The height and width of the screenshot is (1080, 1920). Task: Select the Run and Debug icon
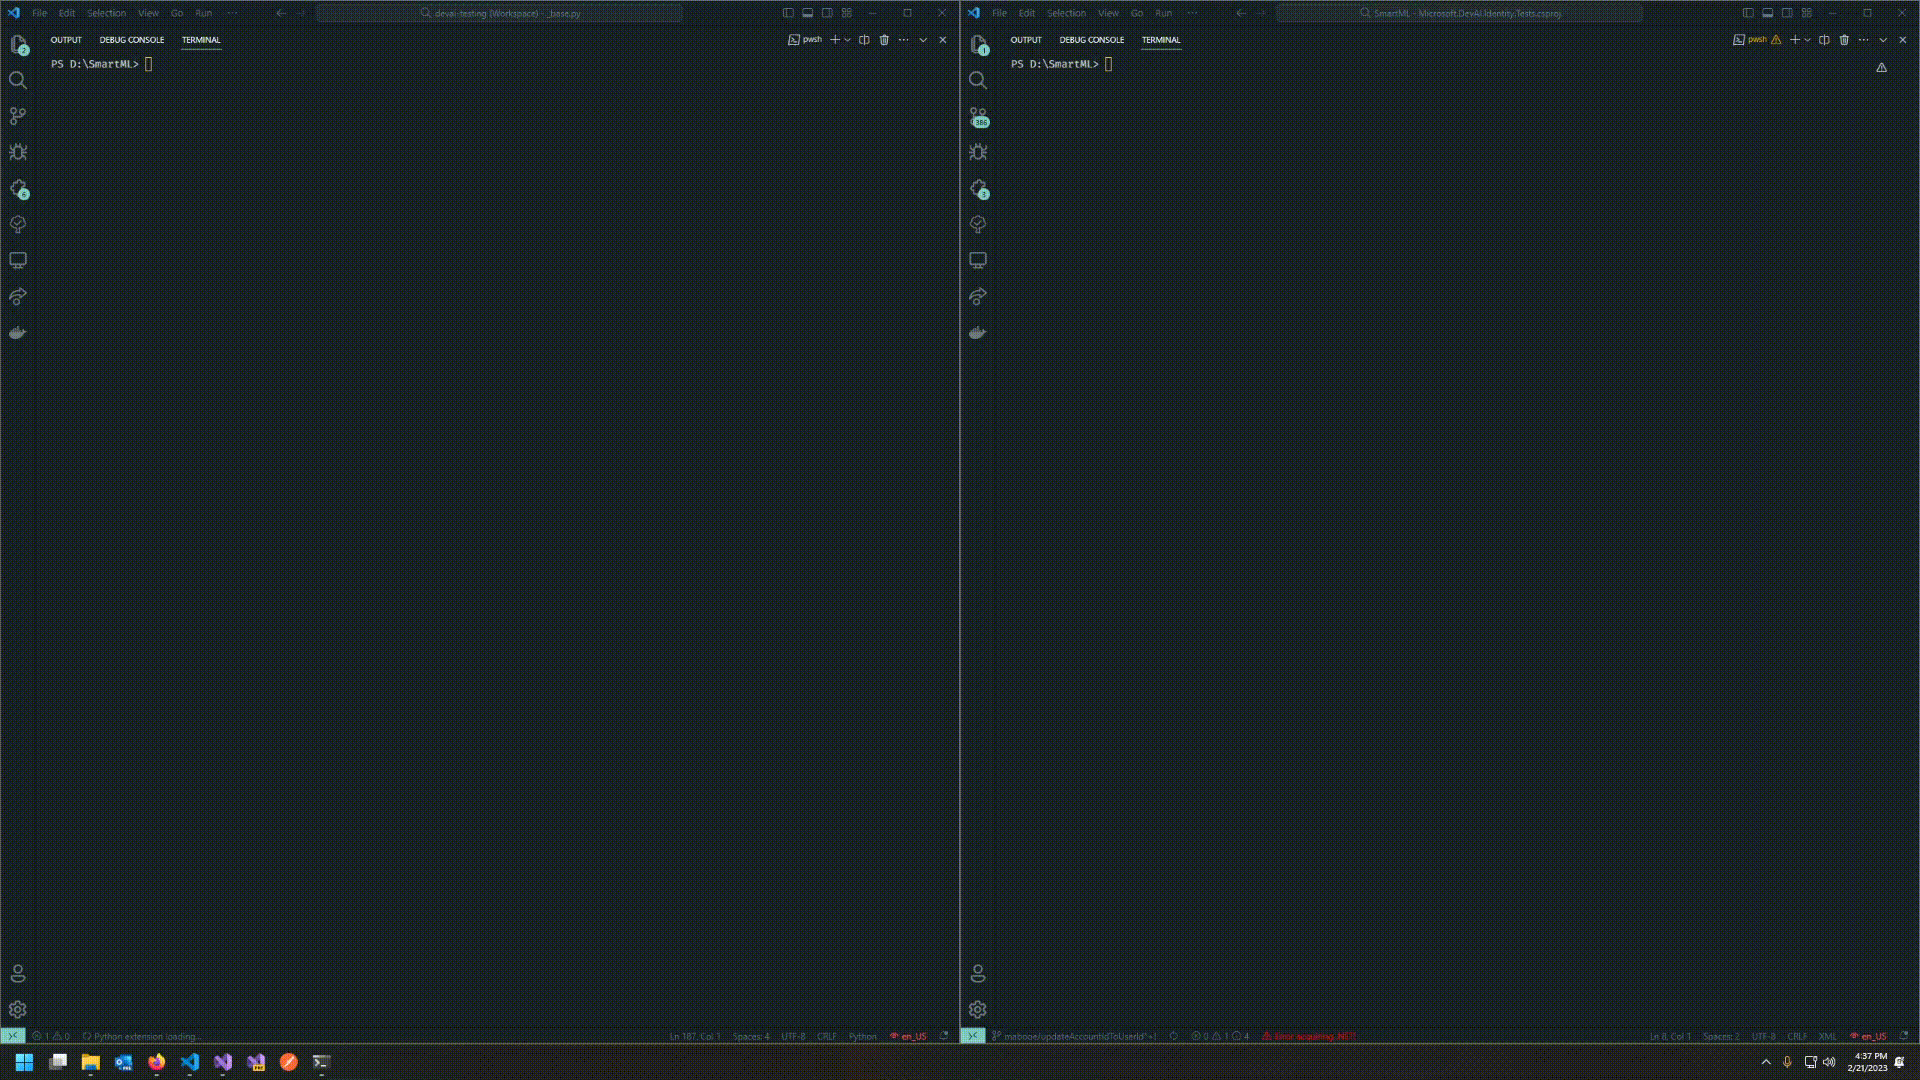18,151
